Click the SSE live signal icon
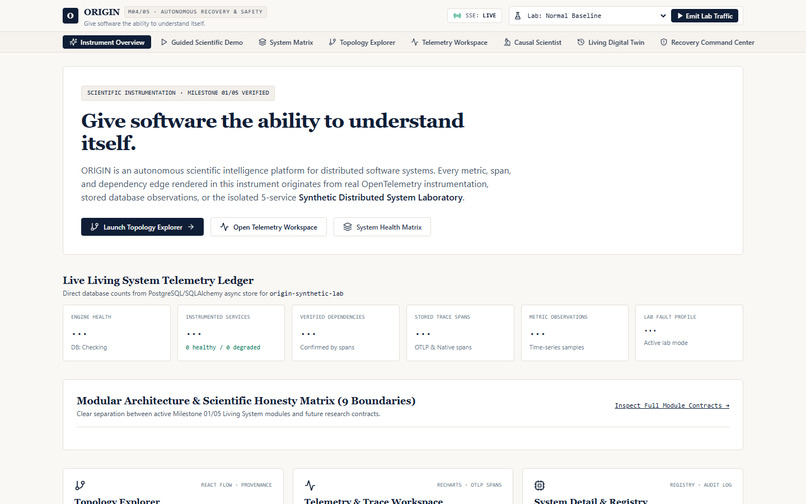The image size is (806, 504). click(x=457, y=16)
